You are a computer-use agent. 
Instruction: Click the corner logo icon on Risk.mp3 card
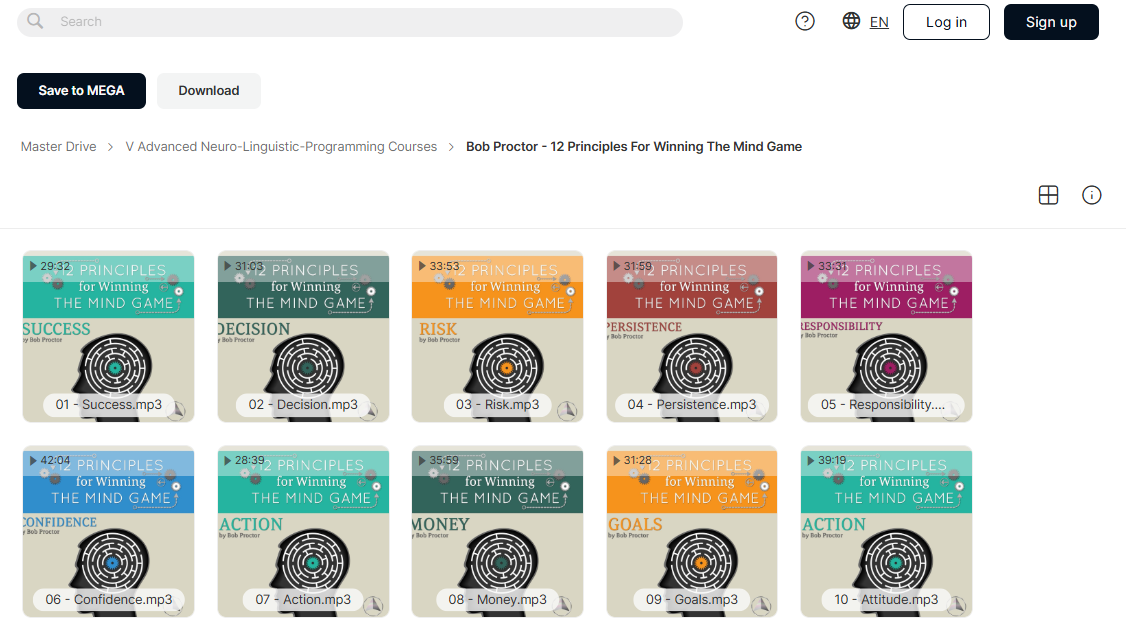[567, 411]
